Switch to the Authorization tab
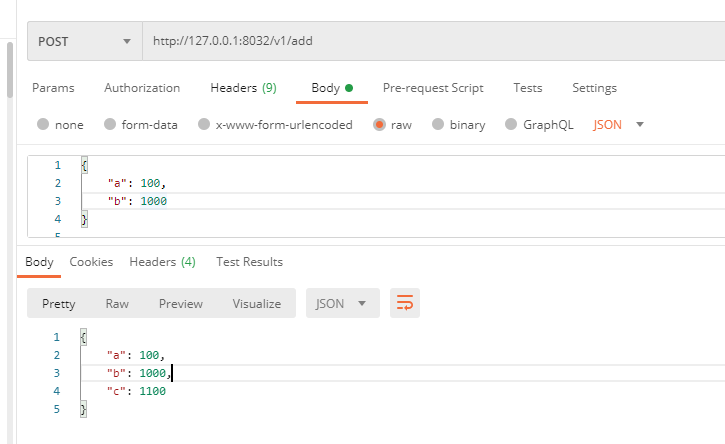 pyautogui.click(x=142, y=88)
